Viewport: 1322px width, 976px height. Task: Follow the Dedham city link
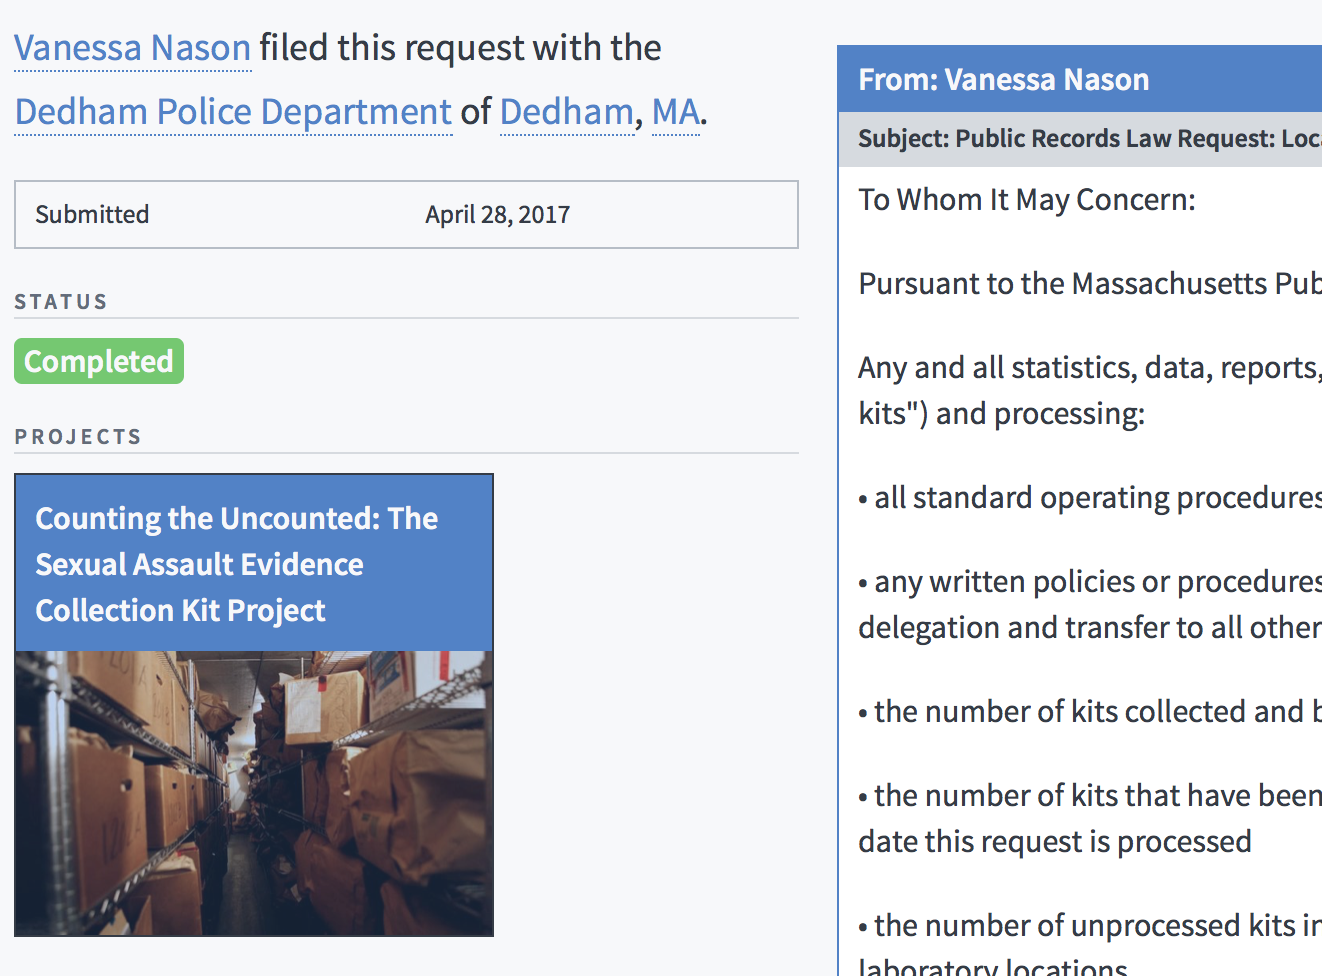point(567,112)
